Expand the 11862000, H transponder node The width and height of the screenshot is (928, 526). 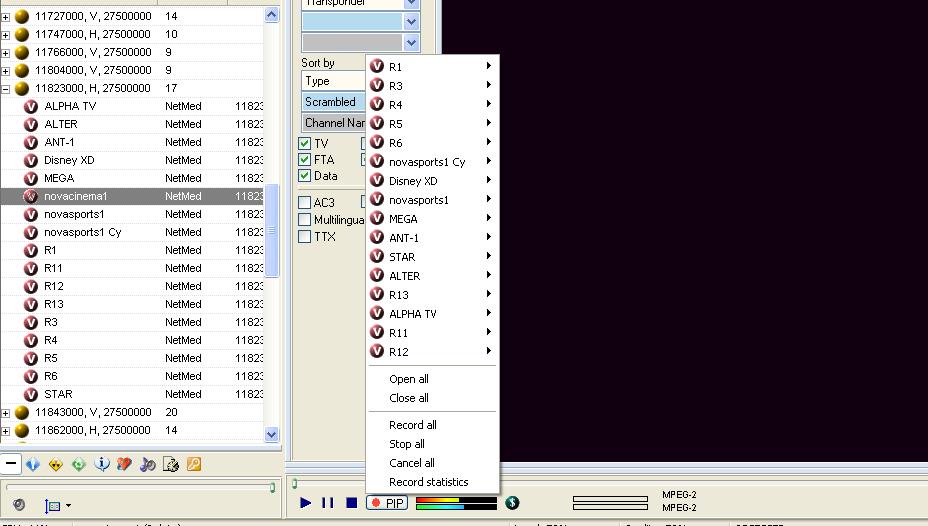point(5,431)
